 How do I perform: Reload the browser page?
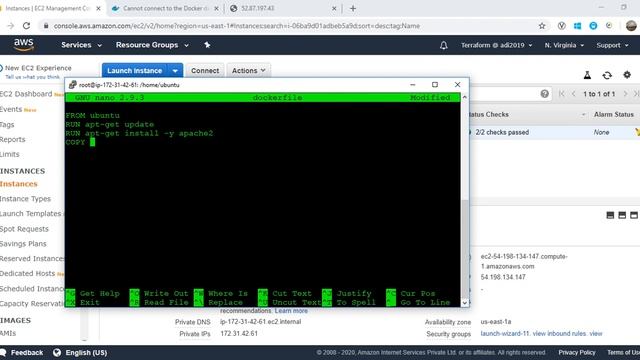(x=27, y=26)
